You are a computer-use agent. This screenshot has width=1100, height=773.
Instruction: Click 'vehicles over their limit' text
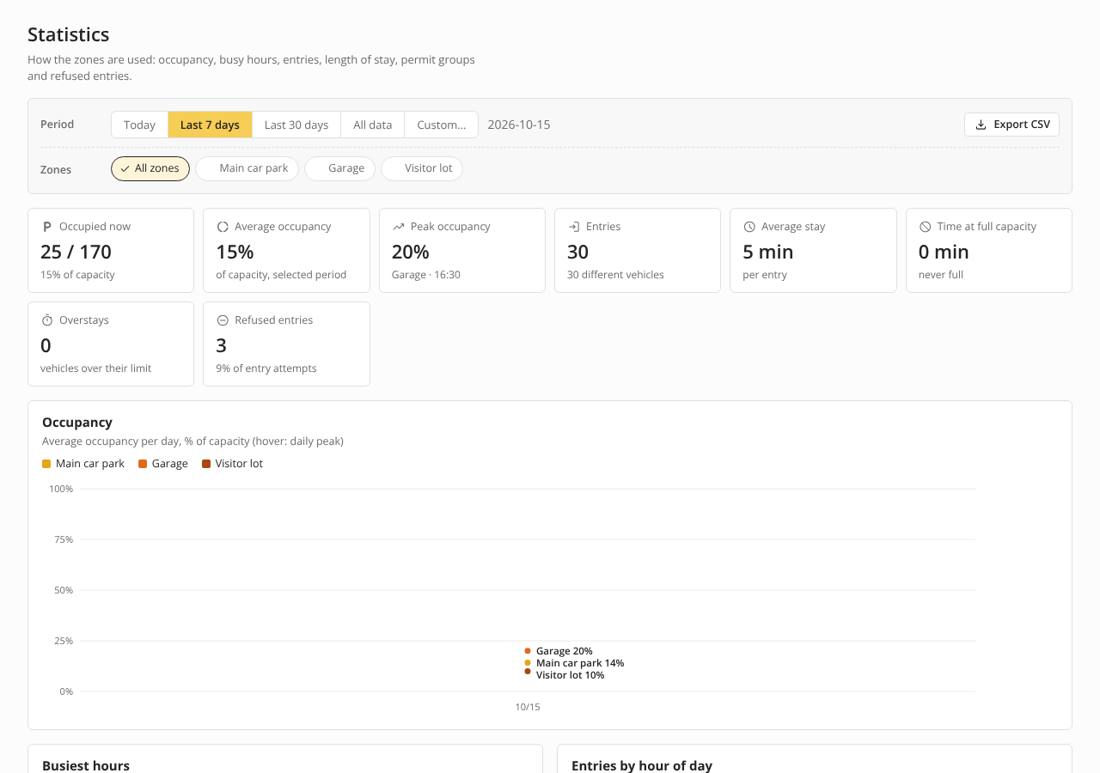95,368
